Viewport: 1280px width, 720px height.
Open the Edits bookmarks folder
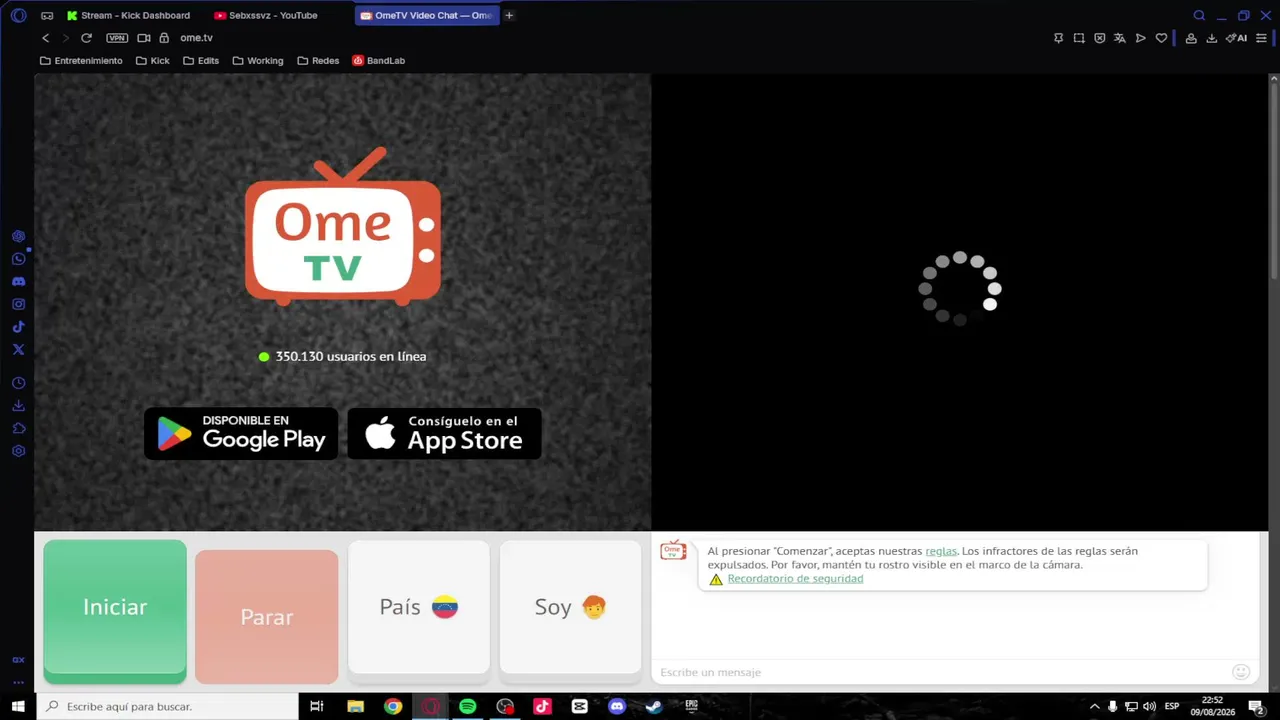point(201,61)
